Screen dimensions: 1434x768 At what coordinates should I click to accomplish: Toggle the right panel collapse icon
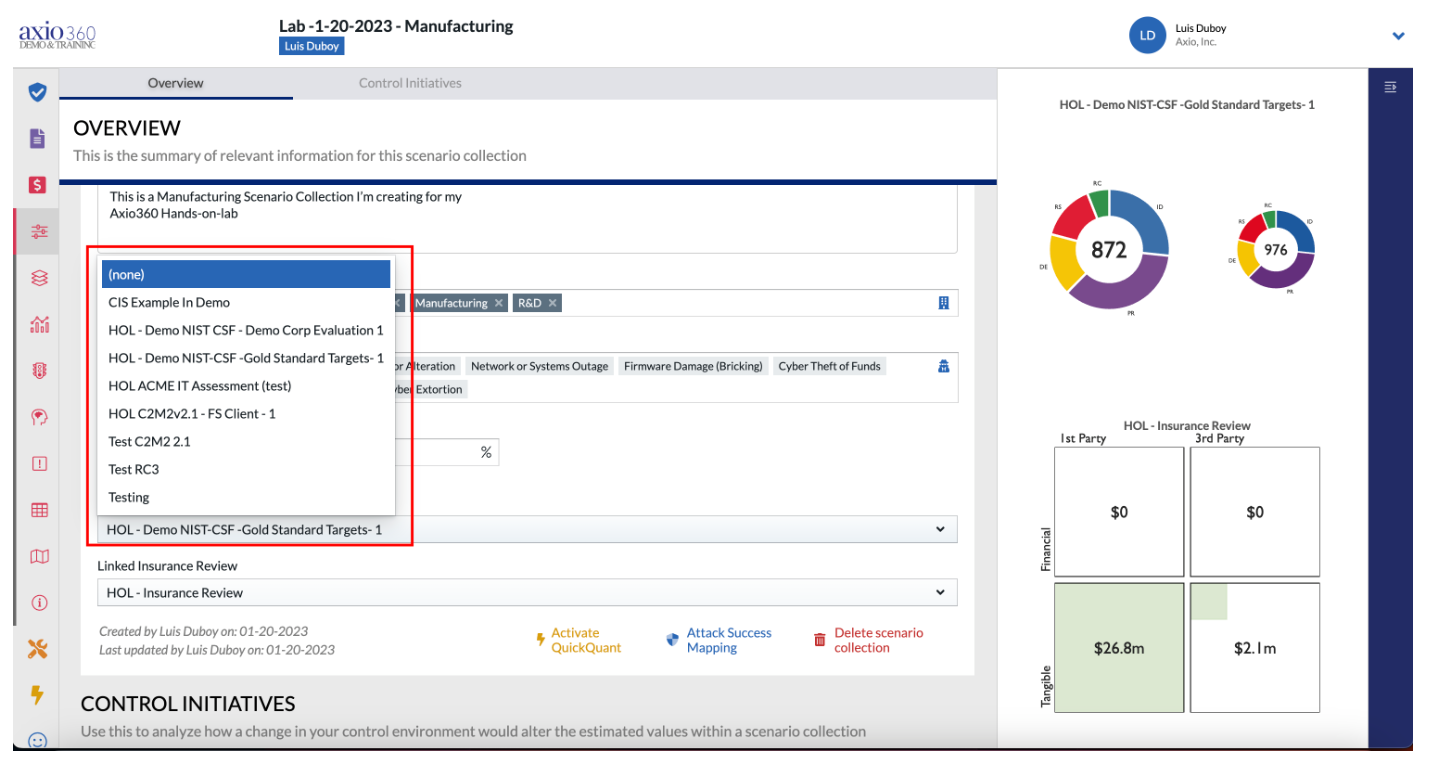(1390, 87)
